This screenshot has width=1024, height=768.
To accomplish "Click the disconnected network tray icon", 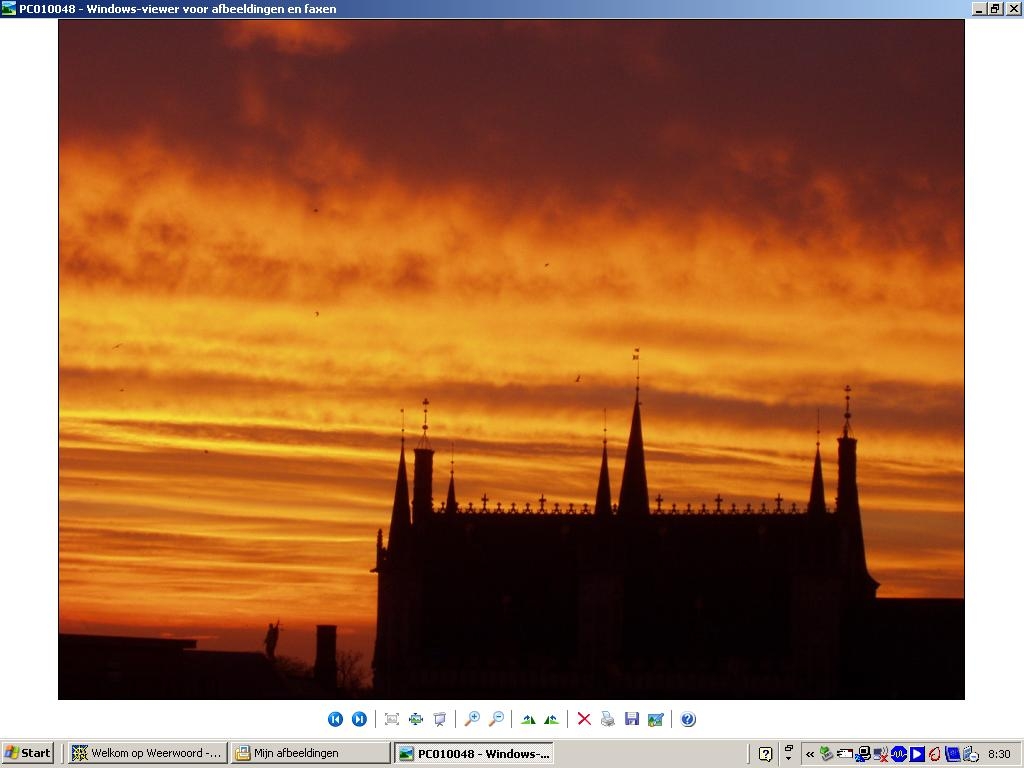I will [x=880, y=754].
